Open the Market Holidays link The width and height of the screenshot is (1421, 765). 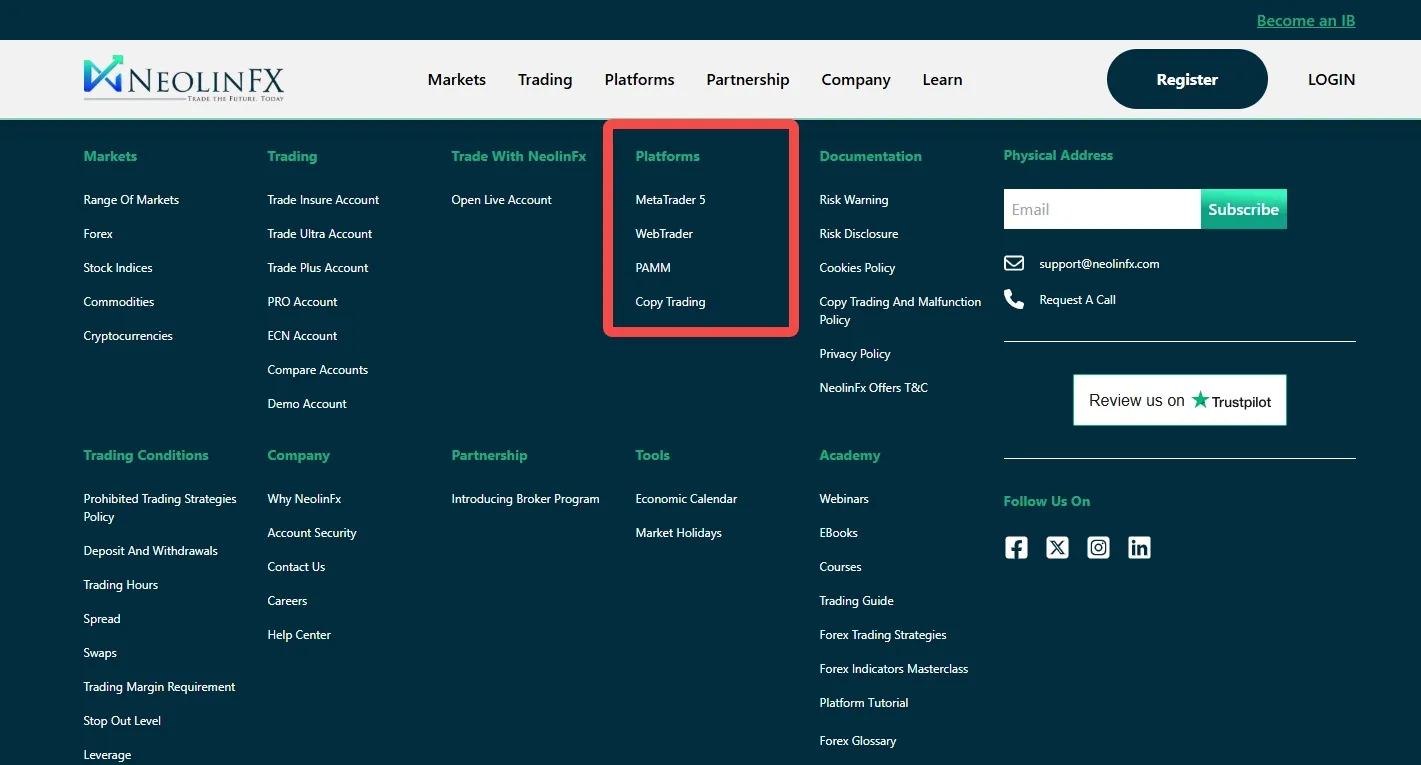coord(678,533)
